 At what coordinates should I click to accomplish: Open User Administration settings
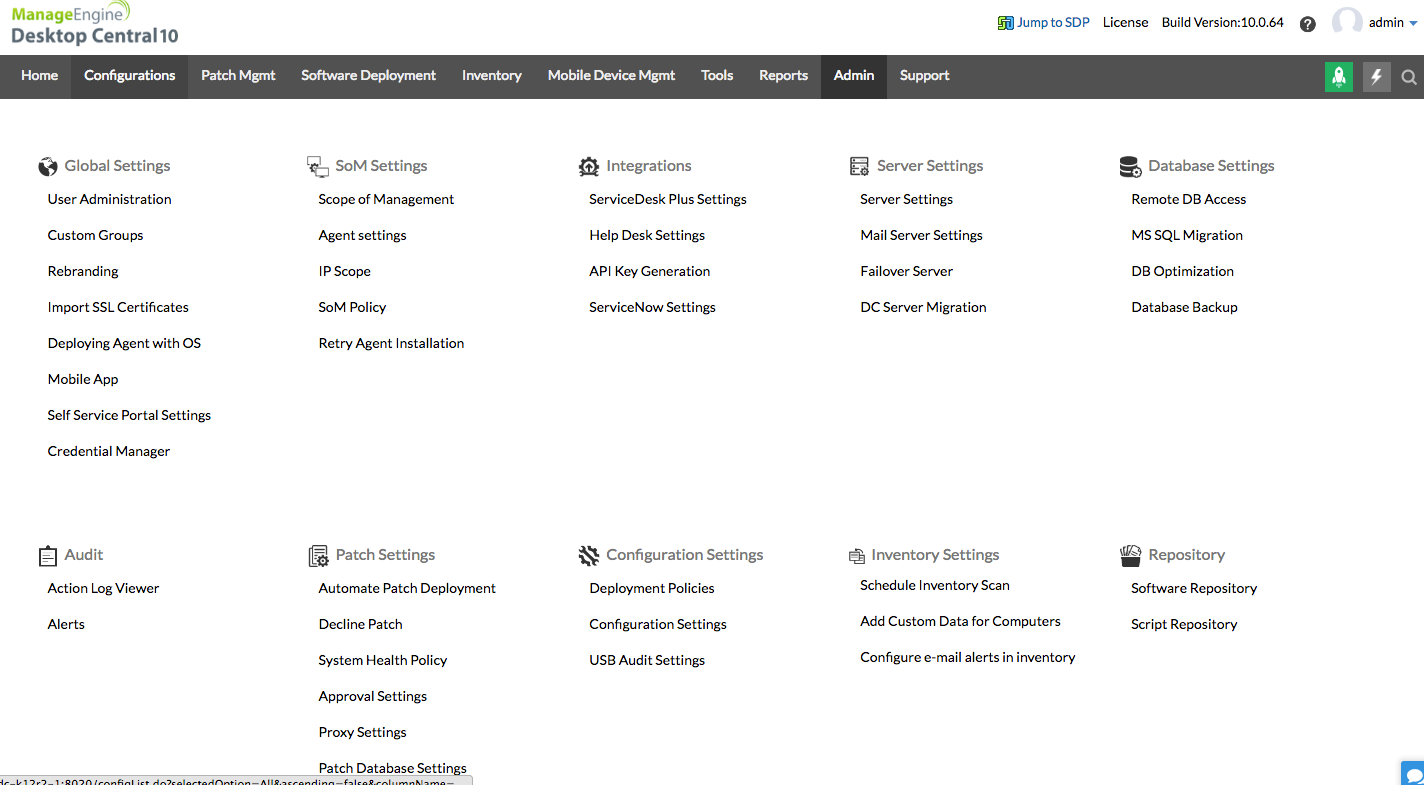109,199
